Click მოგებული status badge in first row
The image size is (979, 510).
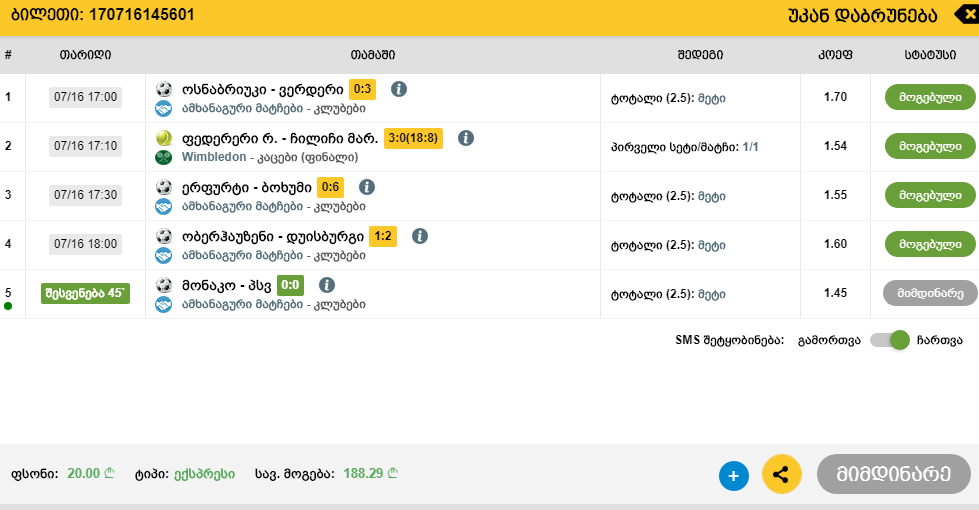click(x=930, y=97)
